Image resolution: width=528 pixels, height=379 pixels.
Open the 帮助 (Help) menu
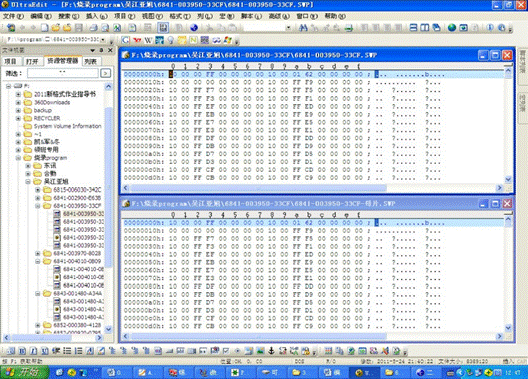(335, 16)
